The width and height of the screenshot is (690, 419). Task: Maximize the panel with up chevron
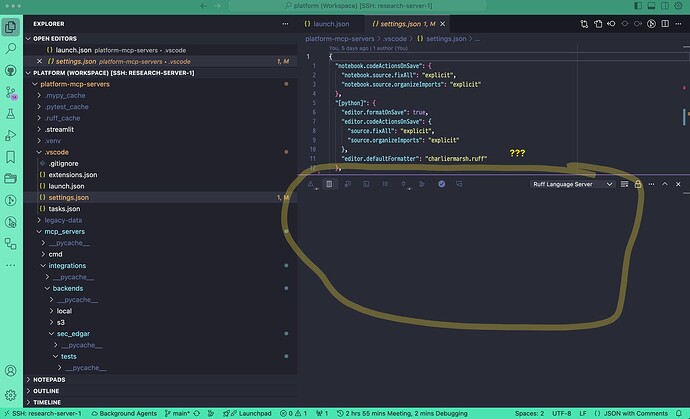(x=665, y=184)
